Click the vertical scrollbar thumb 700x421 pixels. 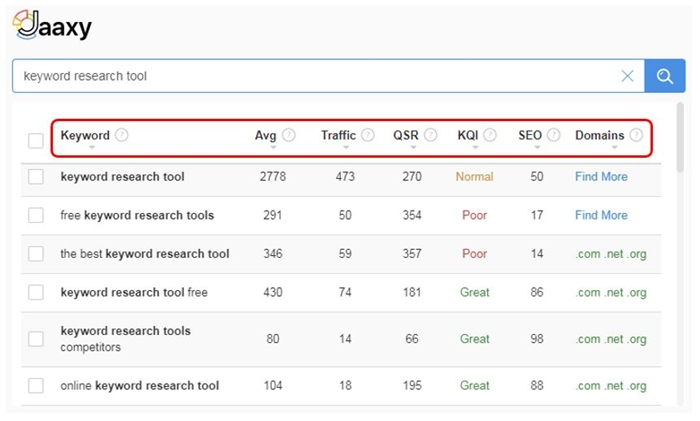(680, 137)
